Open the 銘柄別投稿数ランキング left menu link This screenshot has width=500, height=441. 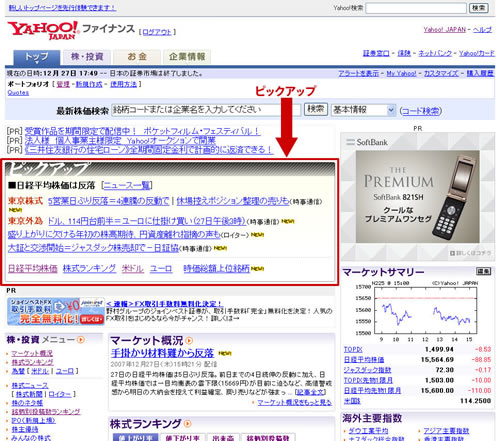46,412
